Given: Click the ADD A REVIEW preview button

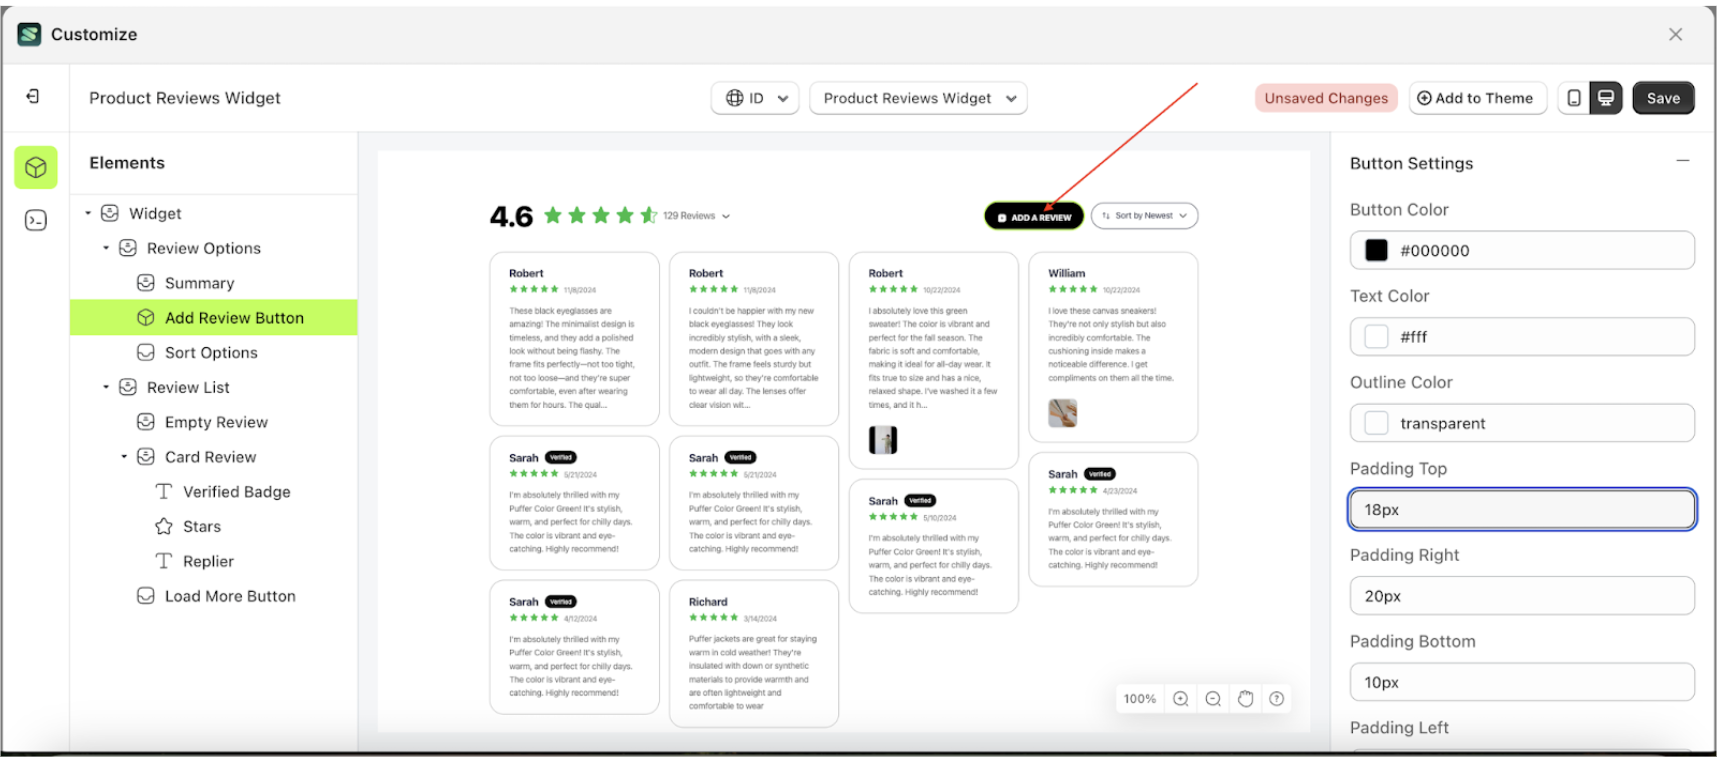Looking at the screenshot, I should point(1034,216).
